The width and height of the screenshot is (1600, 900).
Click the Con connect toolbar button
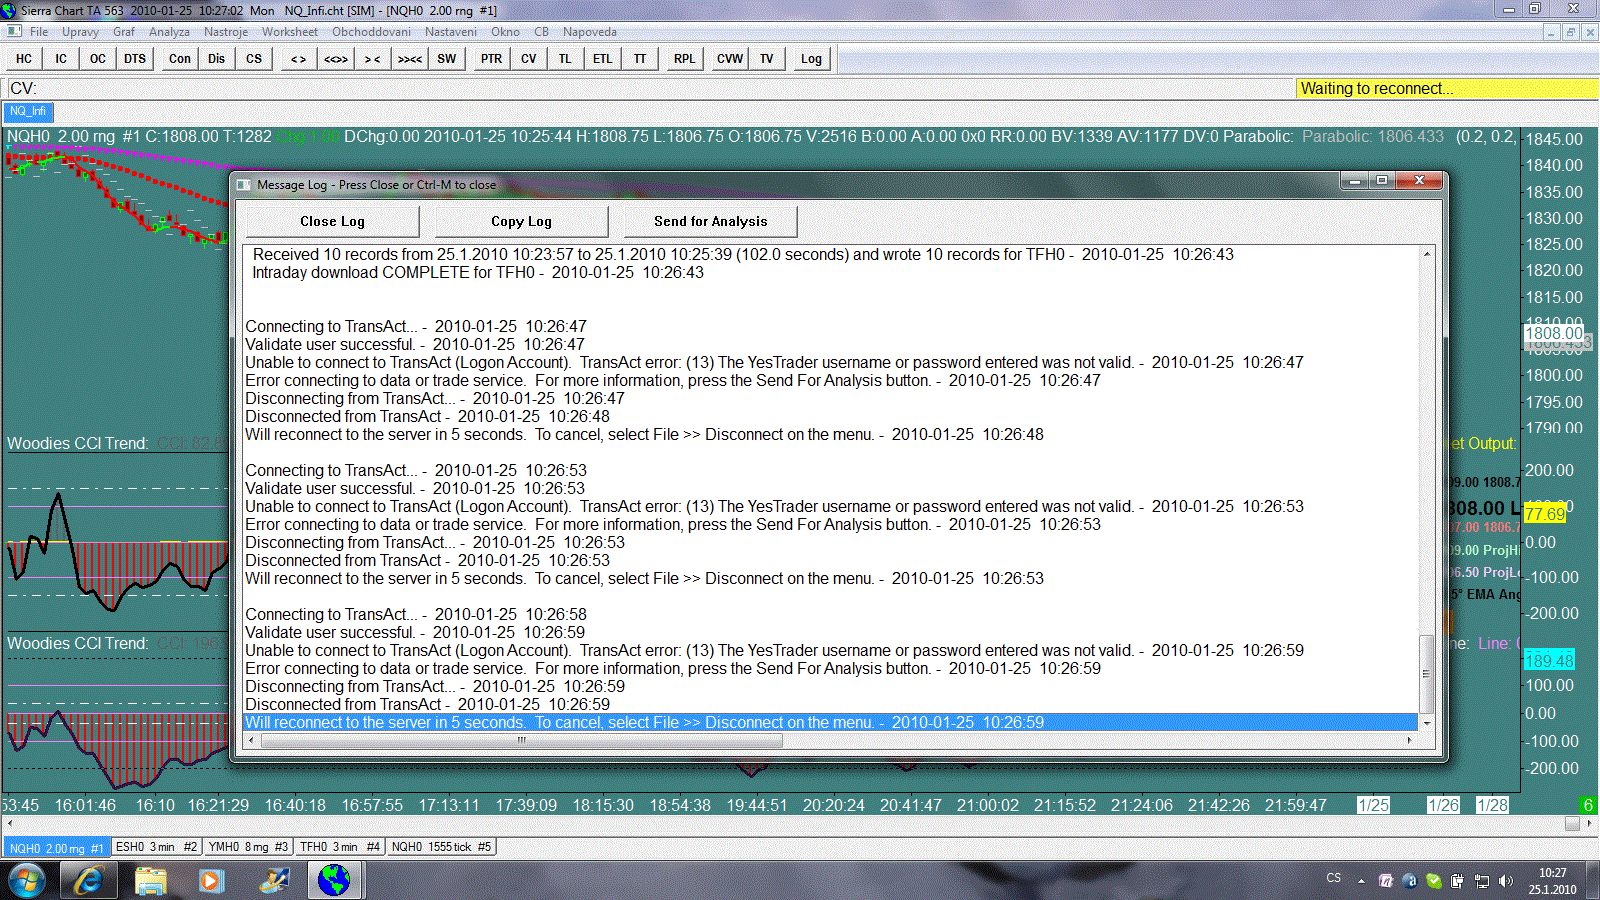coord(180,59)
